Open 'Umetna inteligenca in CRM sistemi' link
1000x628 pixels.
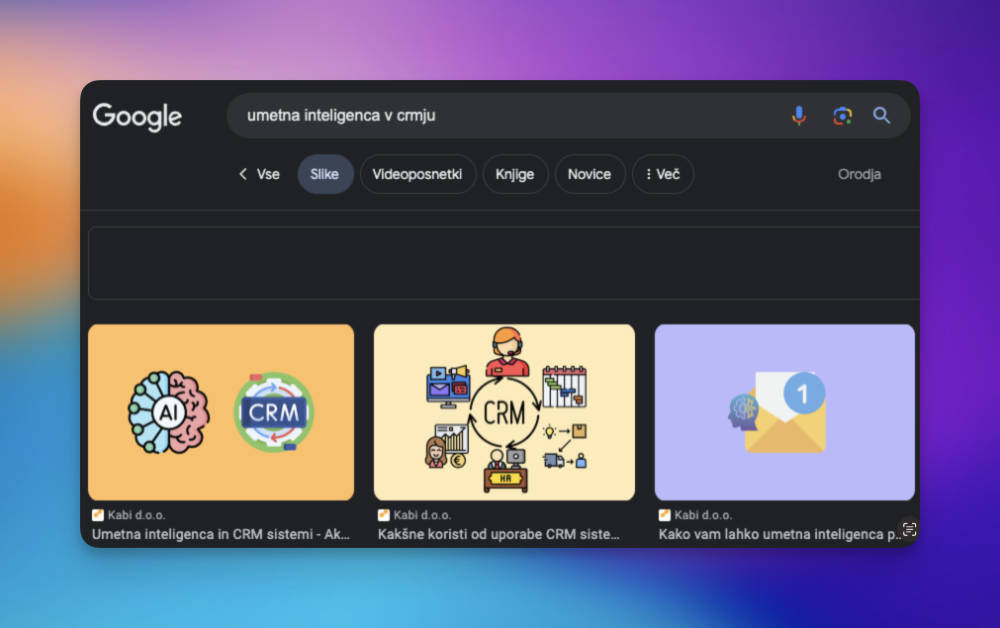221,534
